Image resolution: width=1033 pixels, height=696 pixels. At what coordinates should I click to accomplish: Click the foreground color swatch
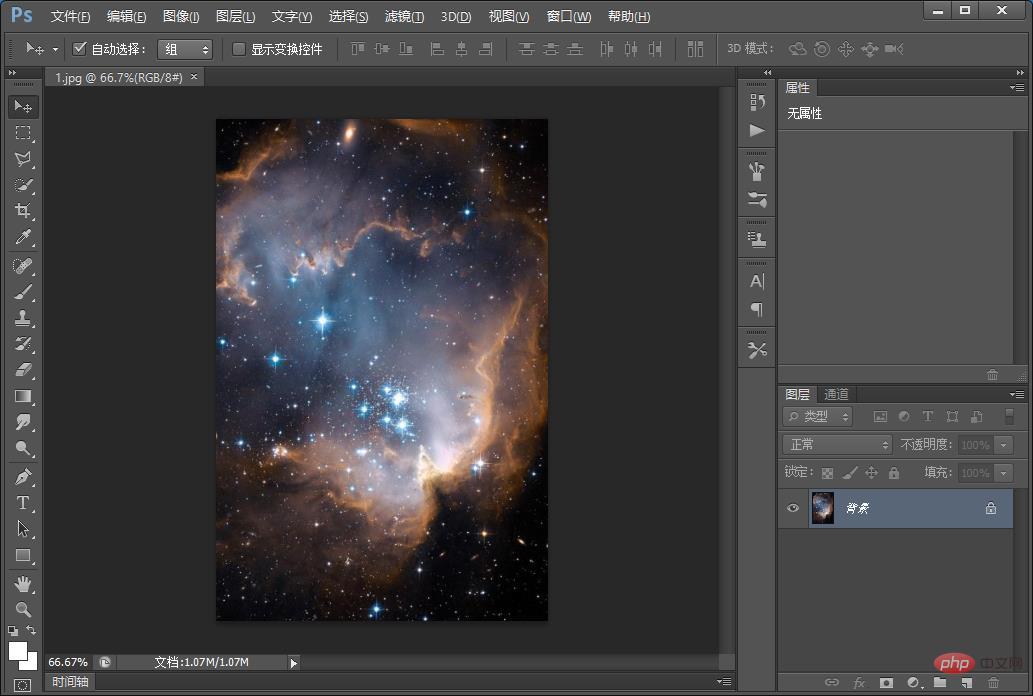tap(18, 651)
